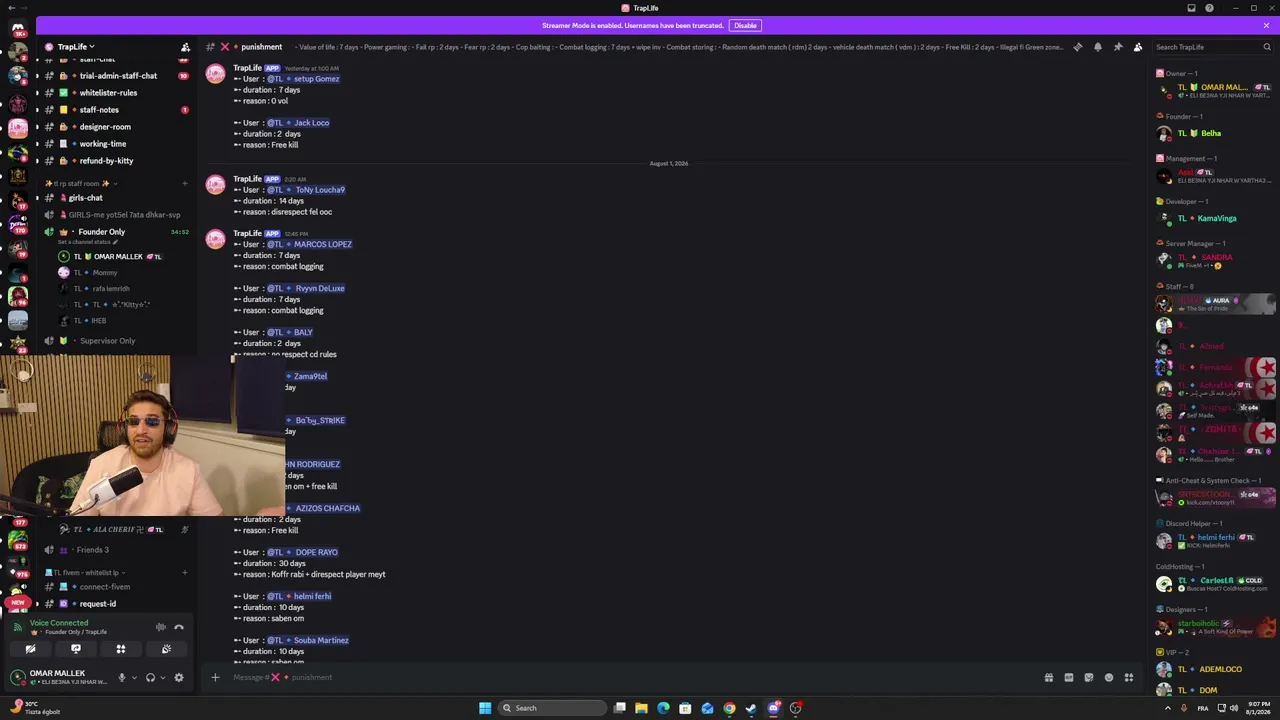Open the emoji picker
The image size is (1280, 720).
[1109, 677]
